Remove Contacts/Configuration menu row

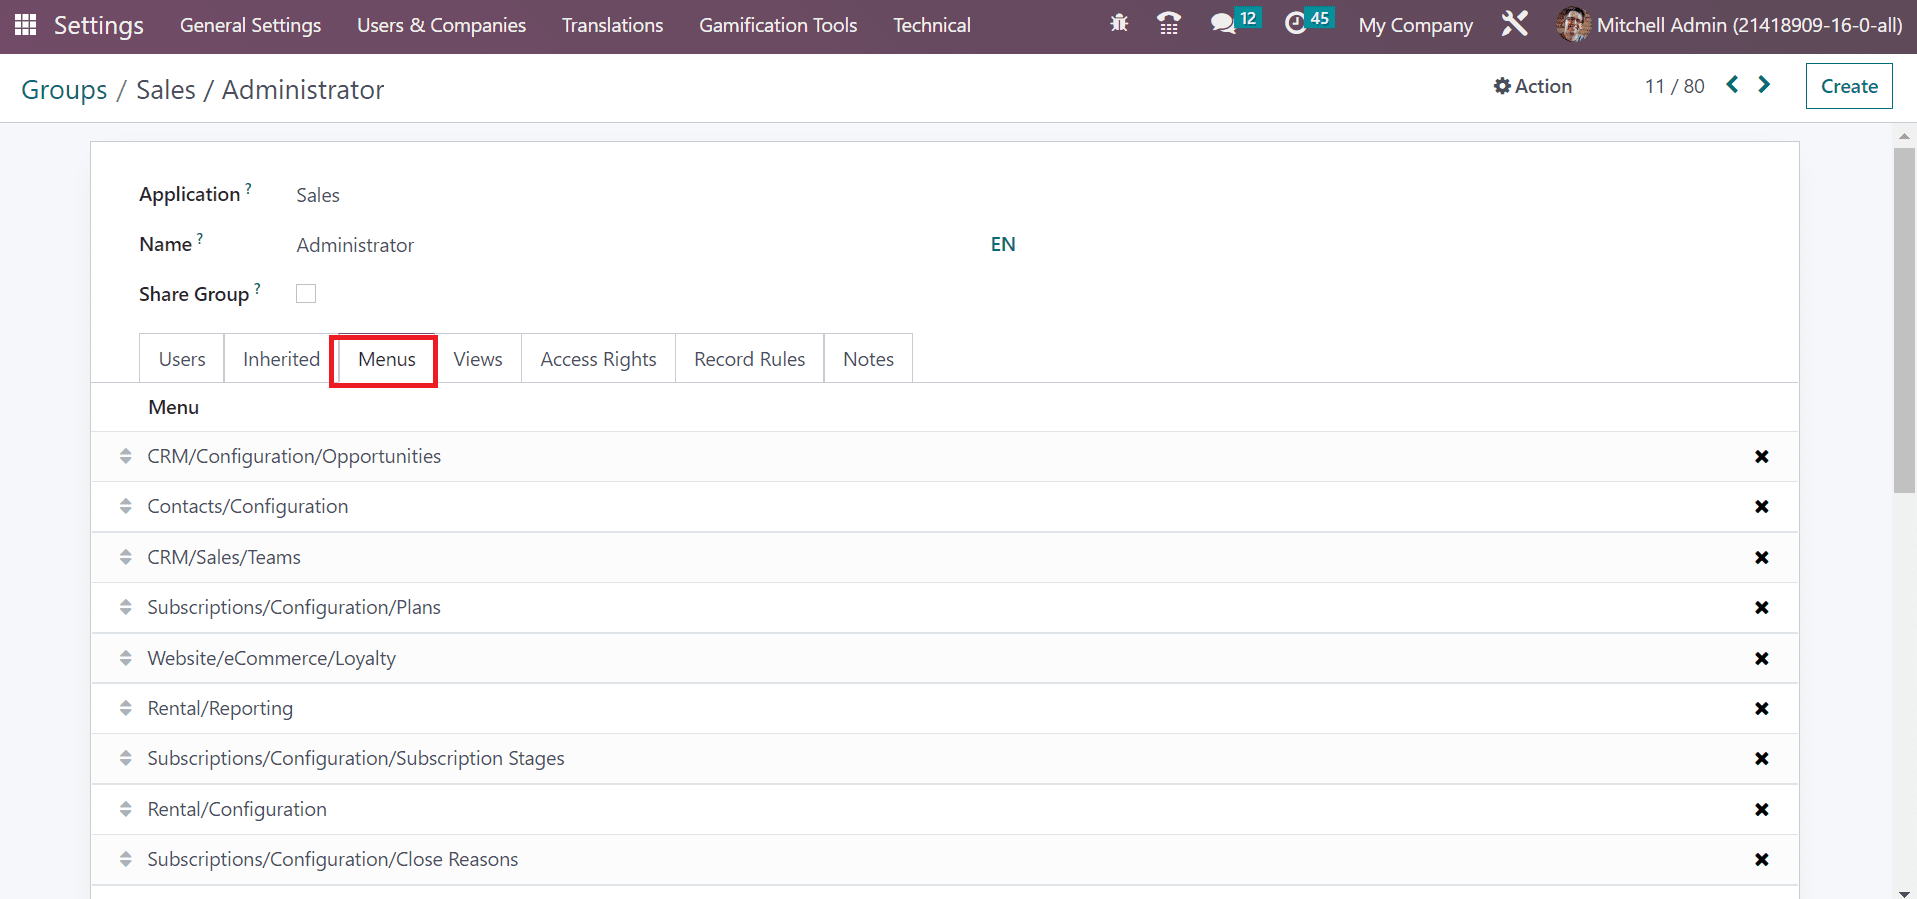(1762, 507)
